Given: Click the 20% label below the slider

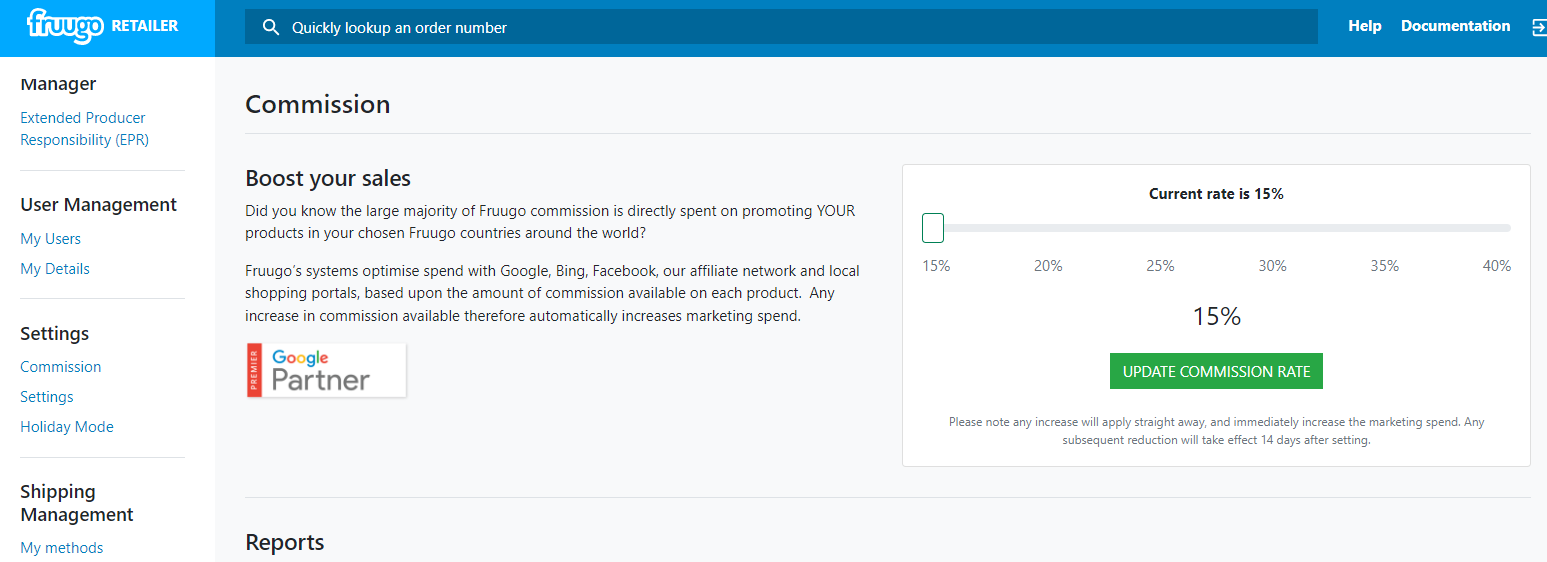Looking at the screenshot, I should pos(1048,266).
